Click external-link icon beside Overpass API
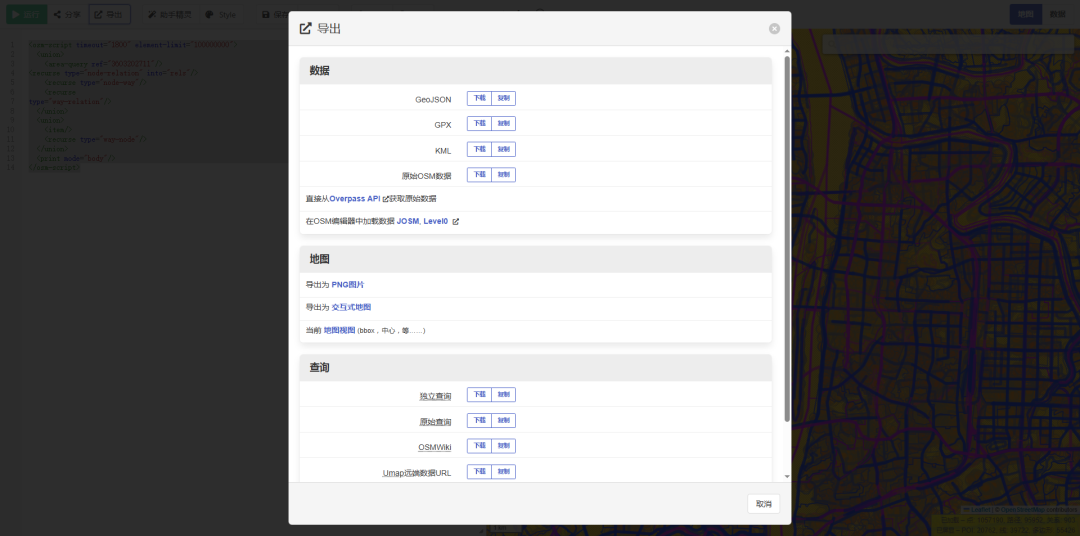Image resolution: width=1080 pixels, height=536 pixels. (x=386, y=198)
